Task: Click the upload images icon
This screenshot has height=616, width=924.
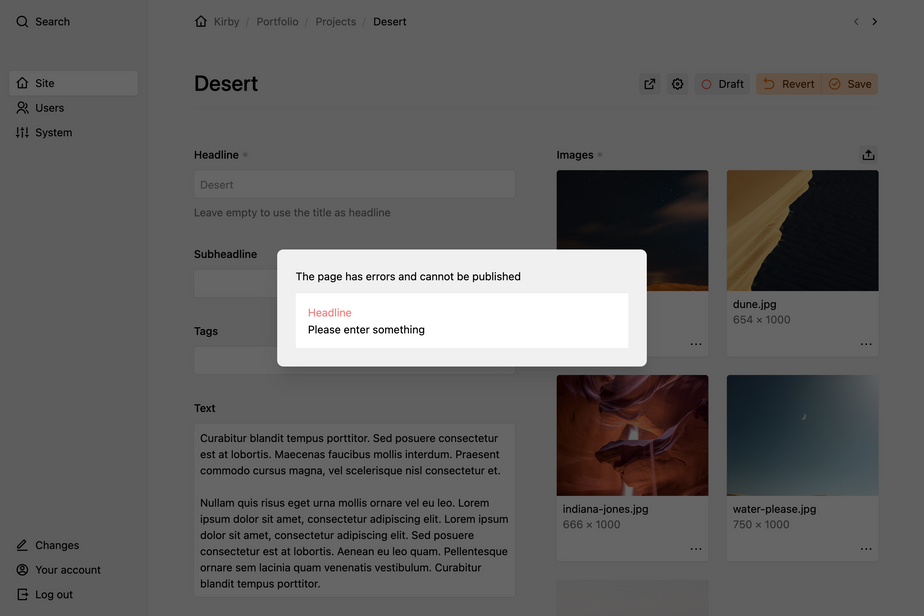Action: pyautogui.click(x=868, y=155)
